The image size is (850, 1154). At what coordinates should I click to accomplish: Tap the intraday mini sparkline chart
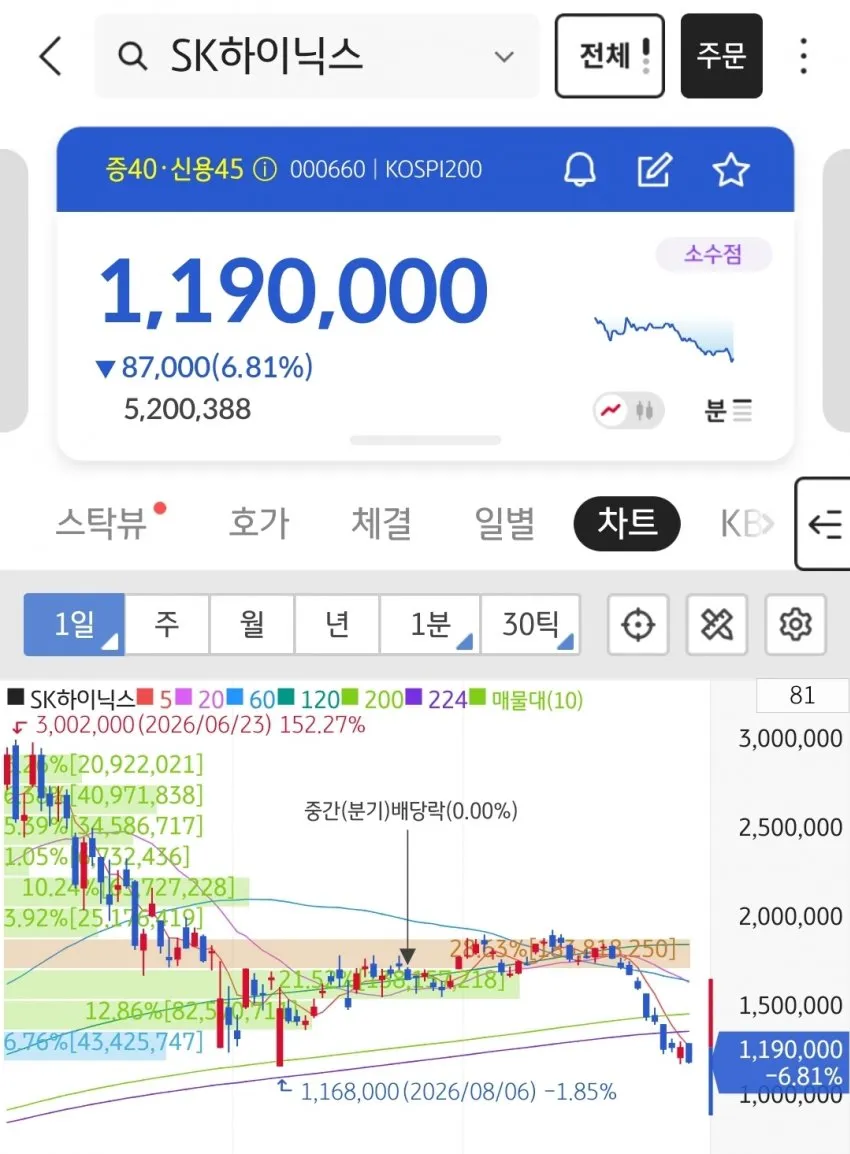[664, 338]
